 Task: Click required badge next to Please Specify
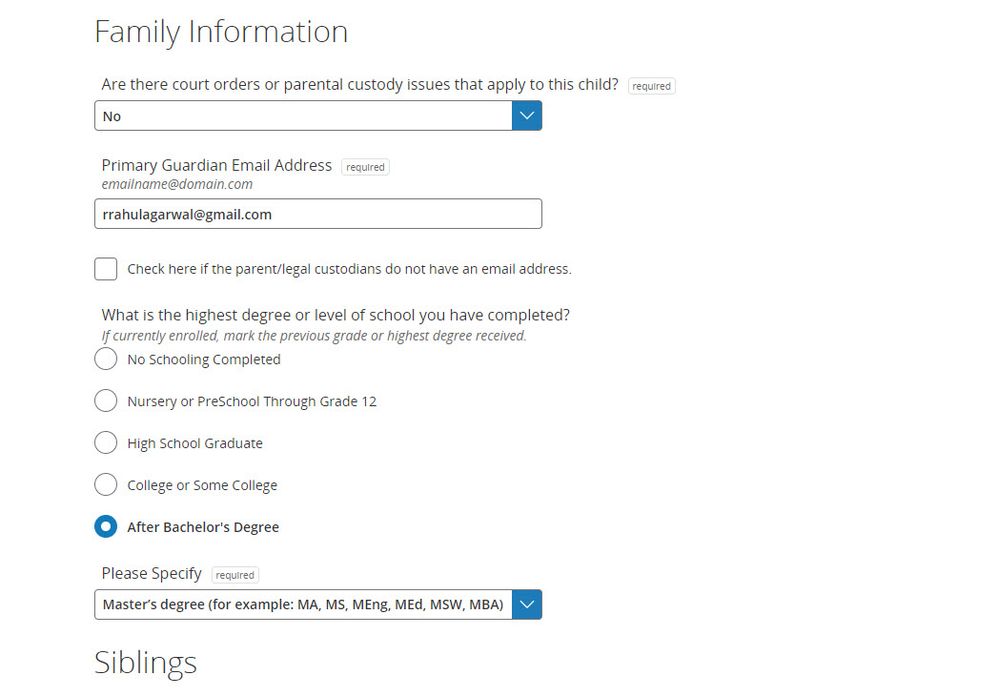(235, 575)
